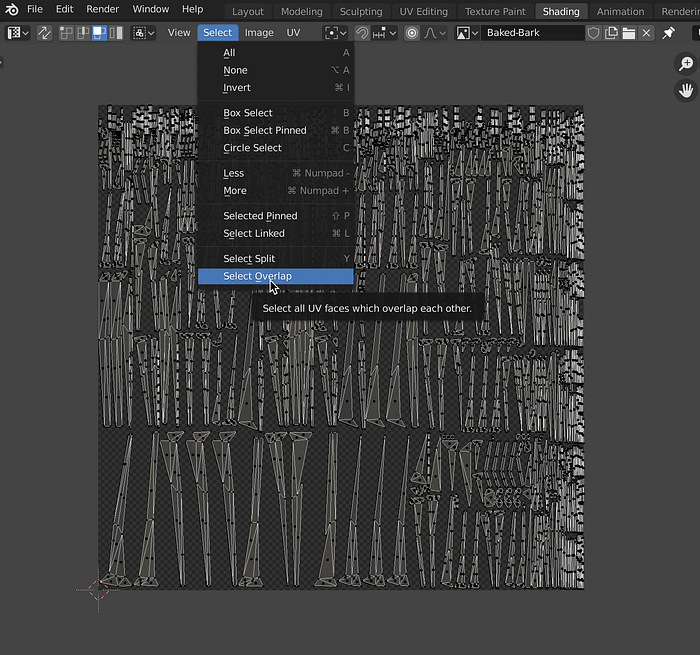The width and height of the screenshot is (700, 655).
Task: Choose vertex select mode
Action: click(66, 33)
